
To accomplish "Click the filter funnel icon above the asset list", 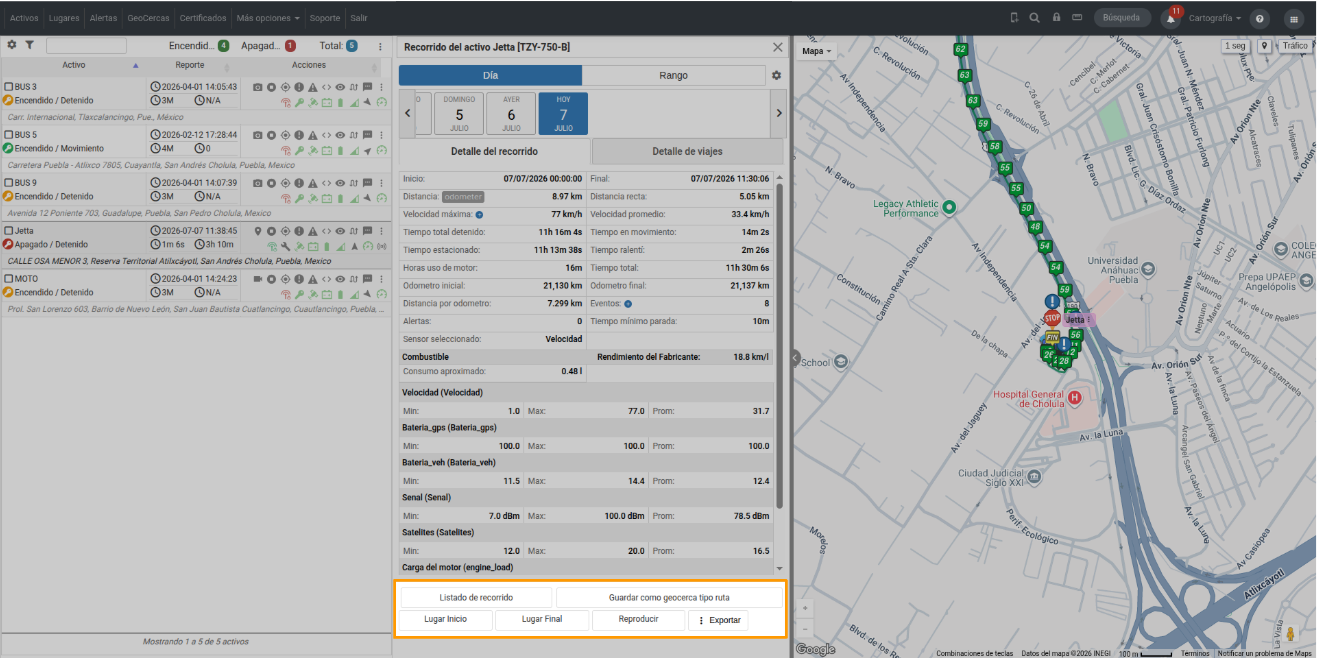I will 30,45.
